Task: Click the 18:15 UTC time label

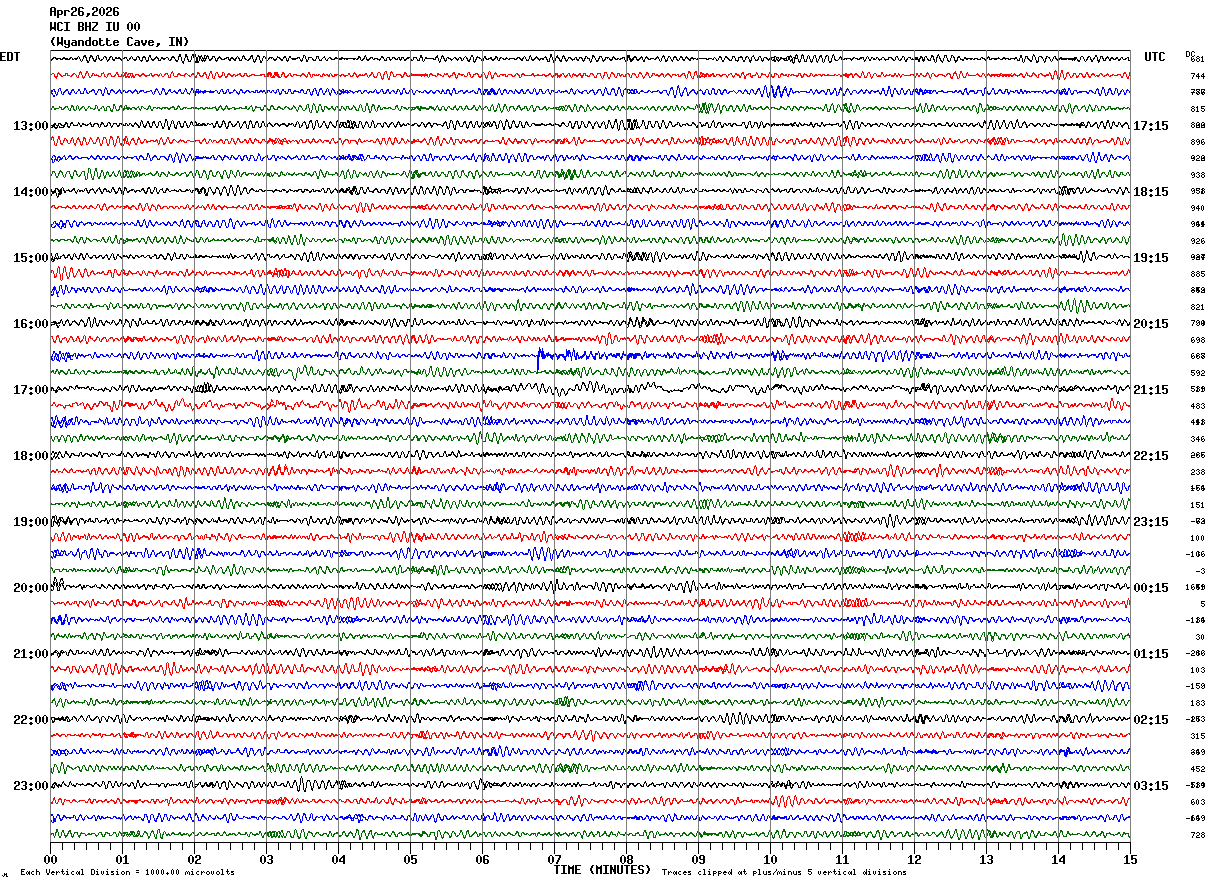Action: point(1152,192)
